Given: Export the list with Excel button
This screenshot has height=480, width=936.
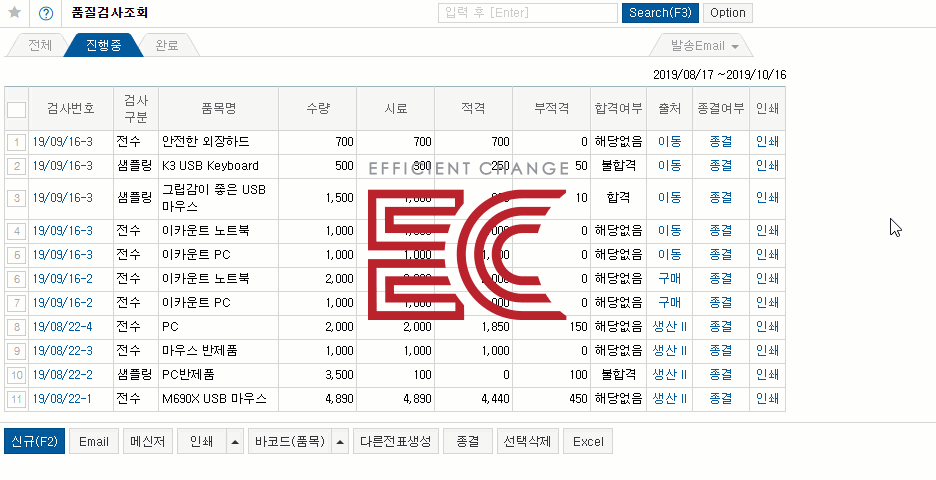Looking at the screenshot, I should [588, 442].
